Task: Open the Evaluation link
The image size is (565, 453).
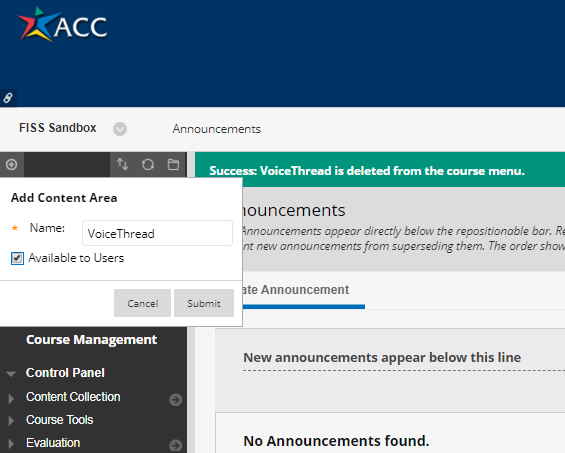Action: tap(53, 443)
